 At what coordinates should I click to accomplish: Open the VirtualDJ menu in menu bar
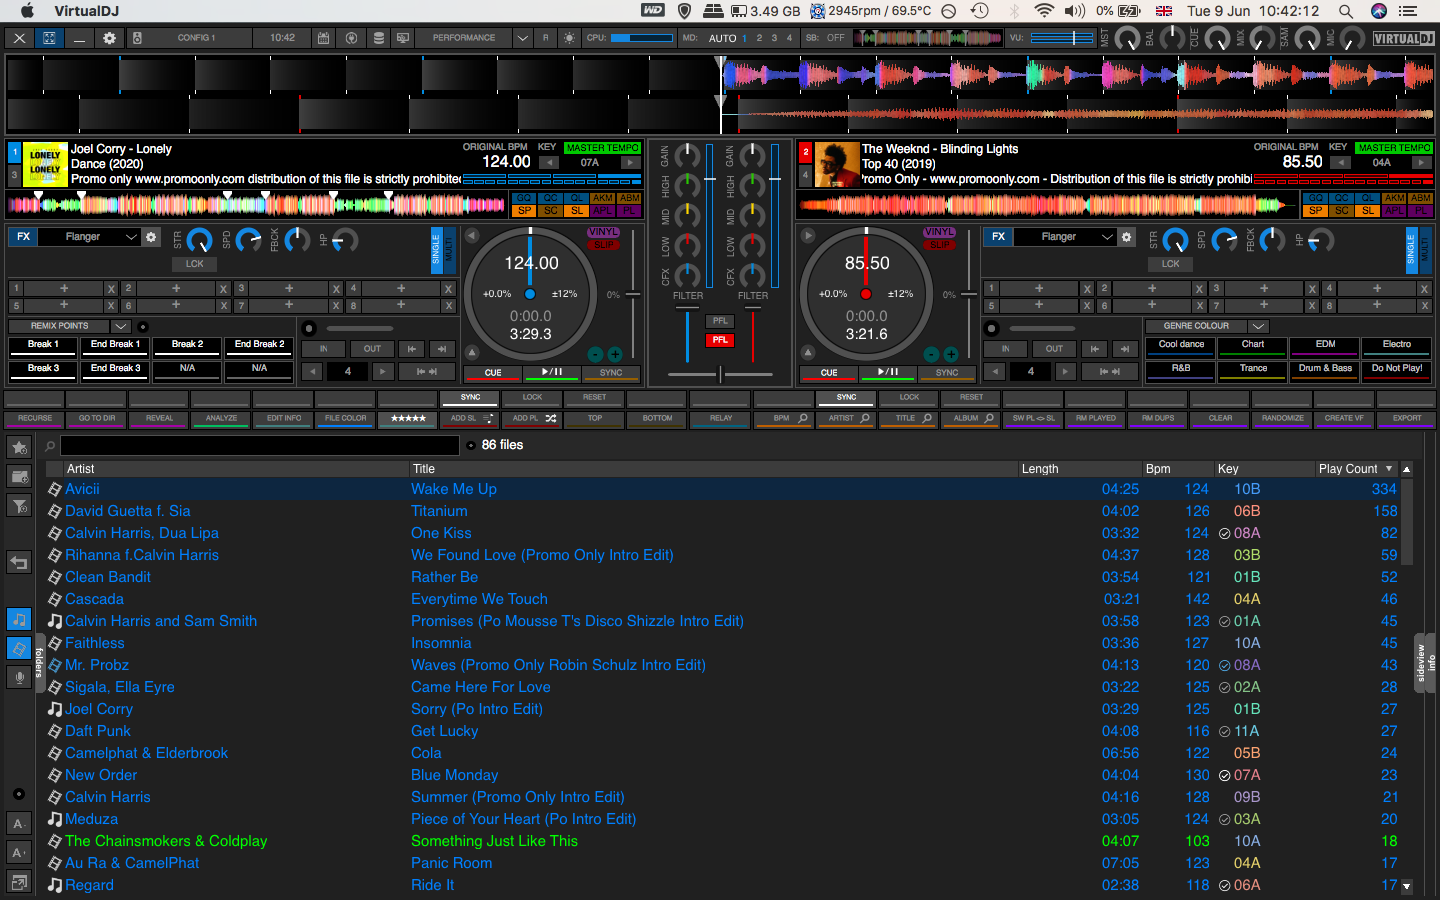point(86,11)
